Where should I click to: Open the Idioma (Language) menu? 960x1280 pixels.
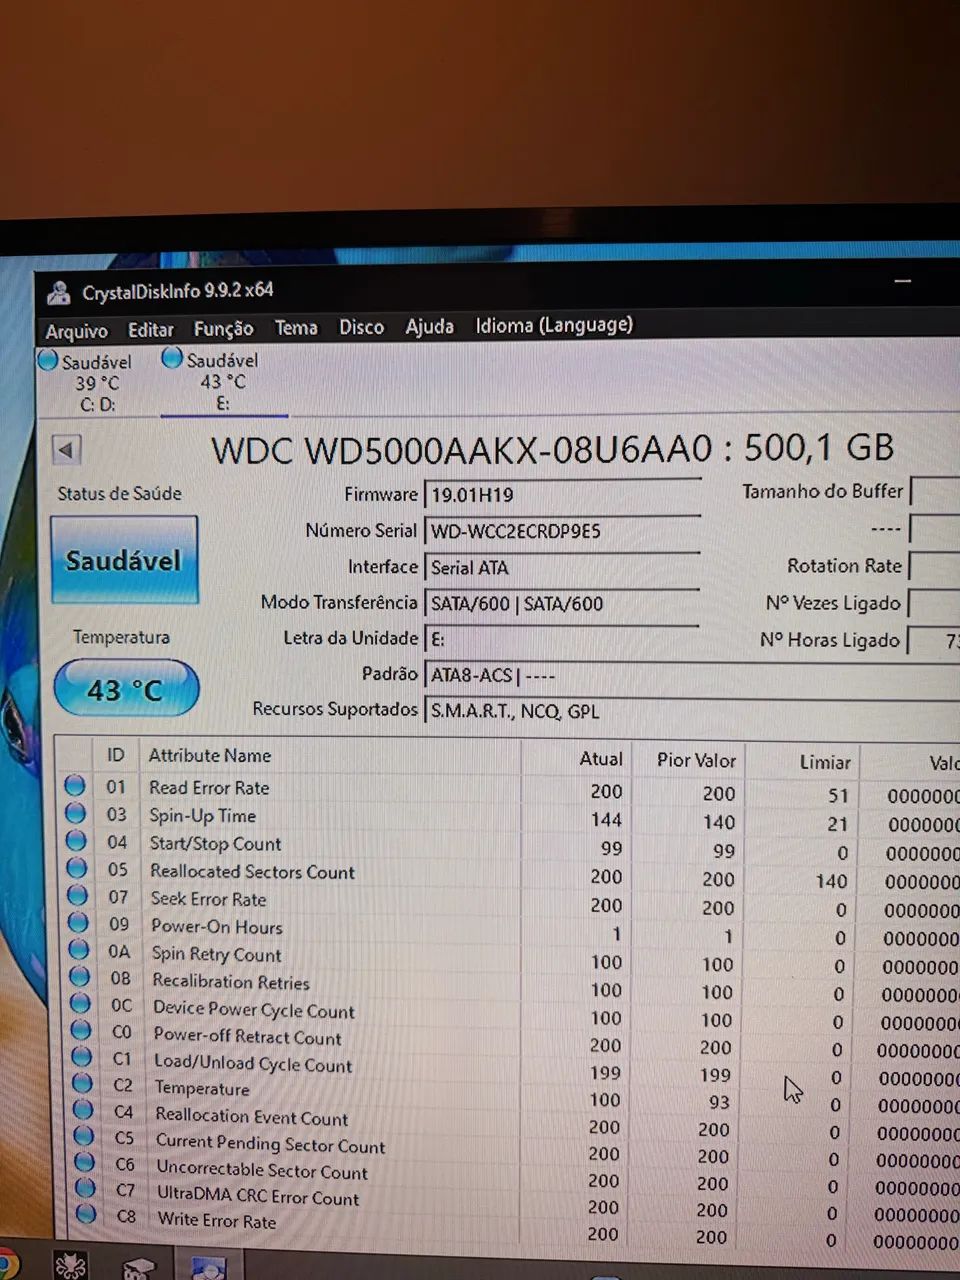point(554,325)
